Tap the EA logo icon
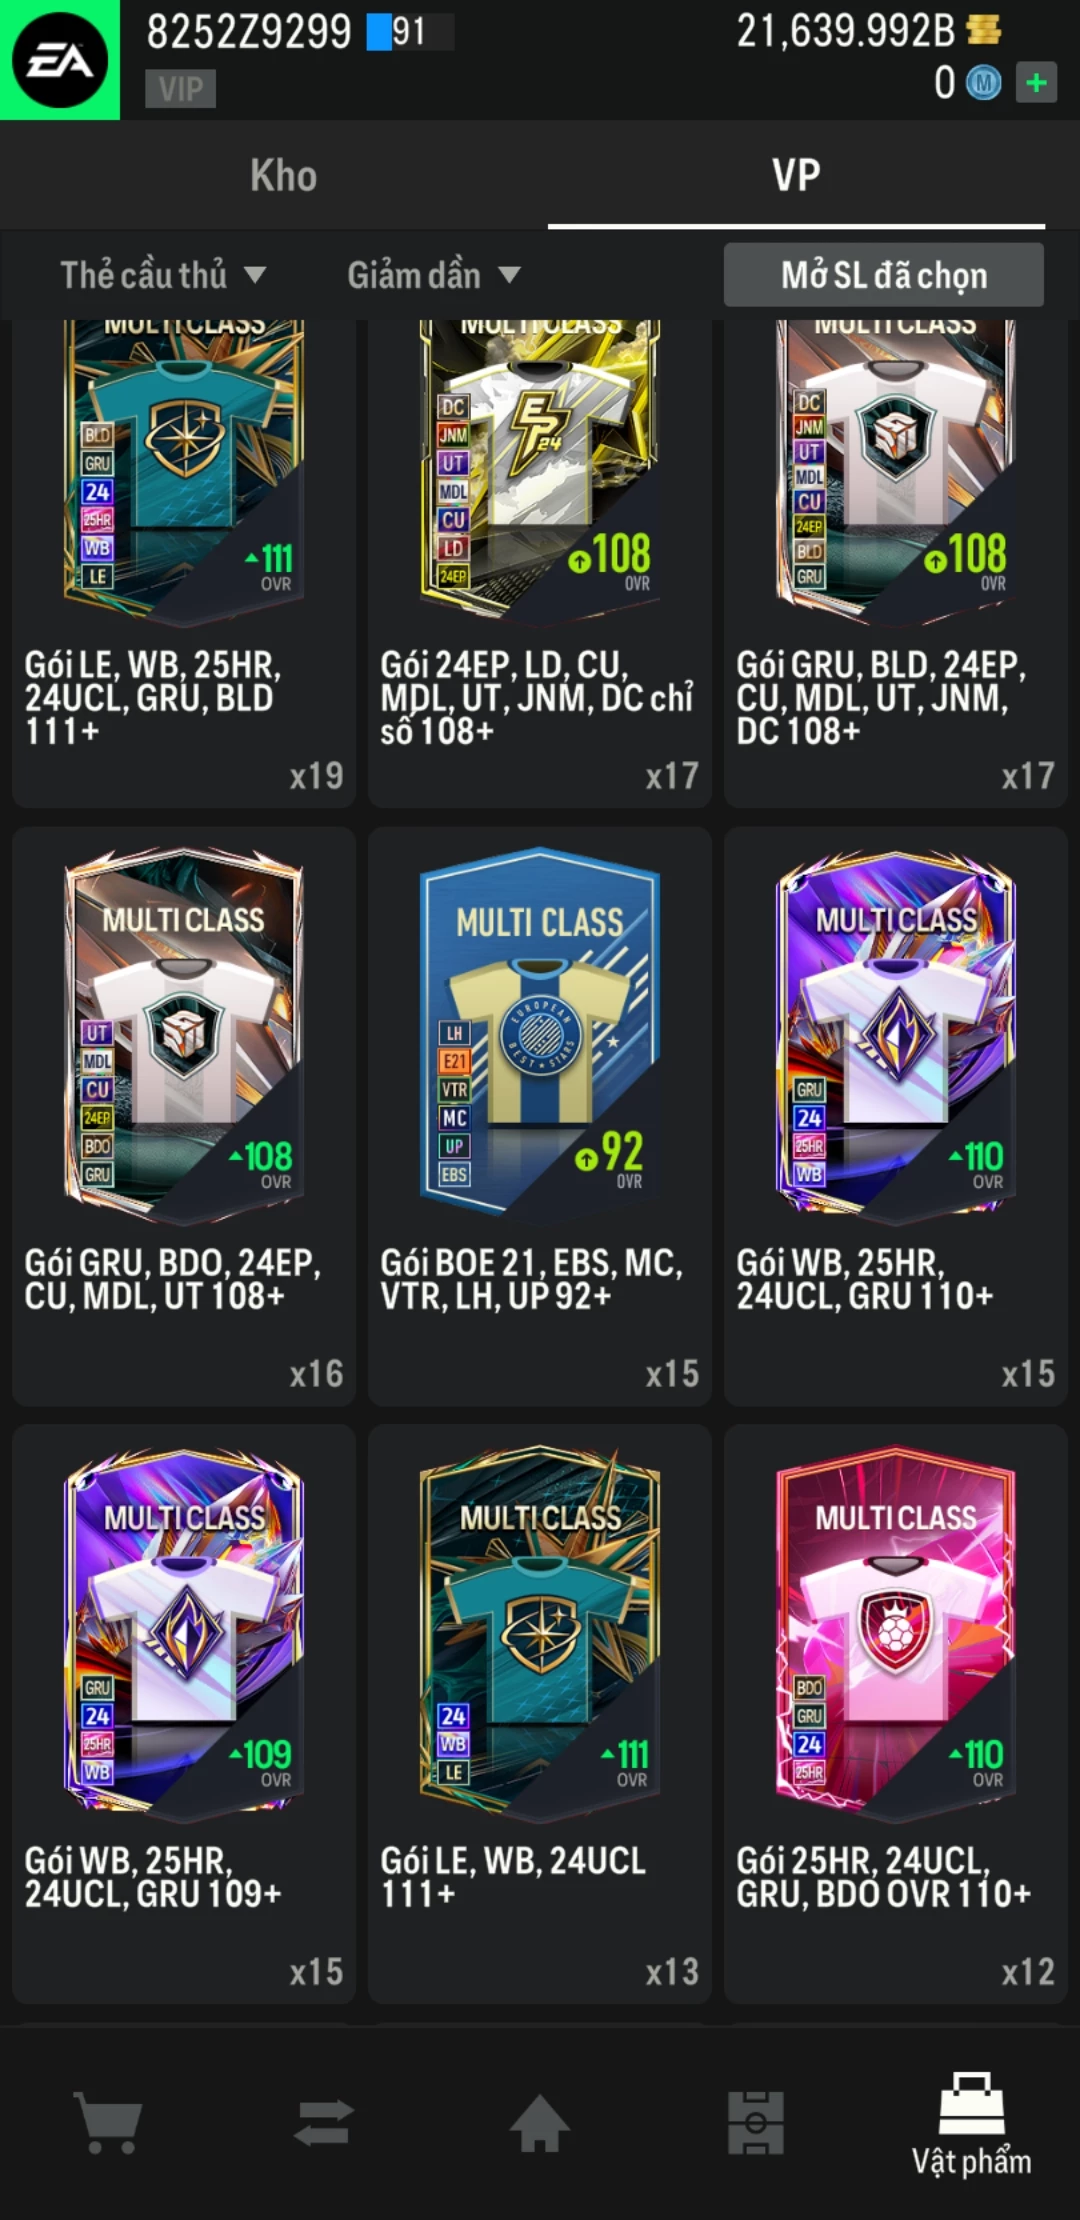 60,60
